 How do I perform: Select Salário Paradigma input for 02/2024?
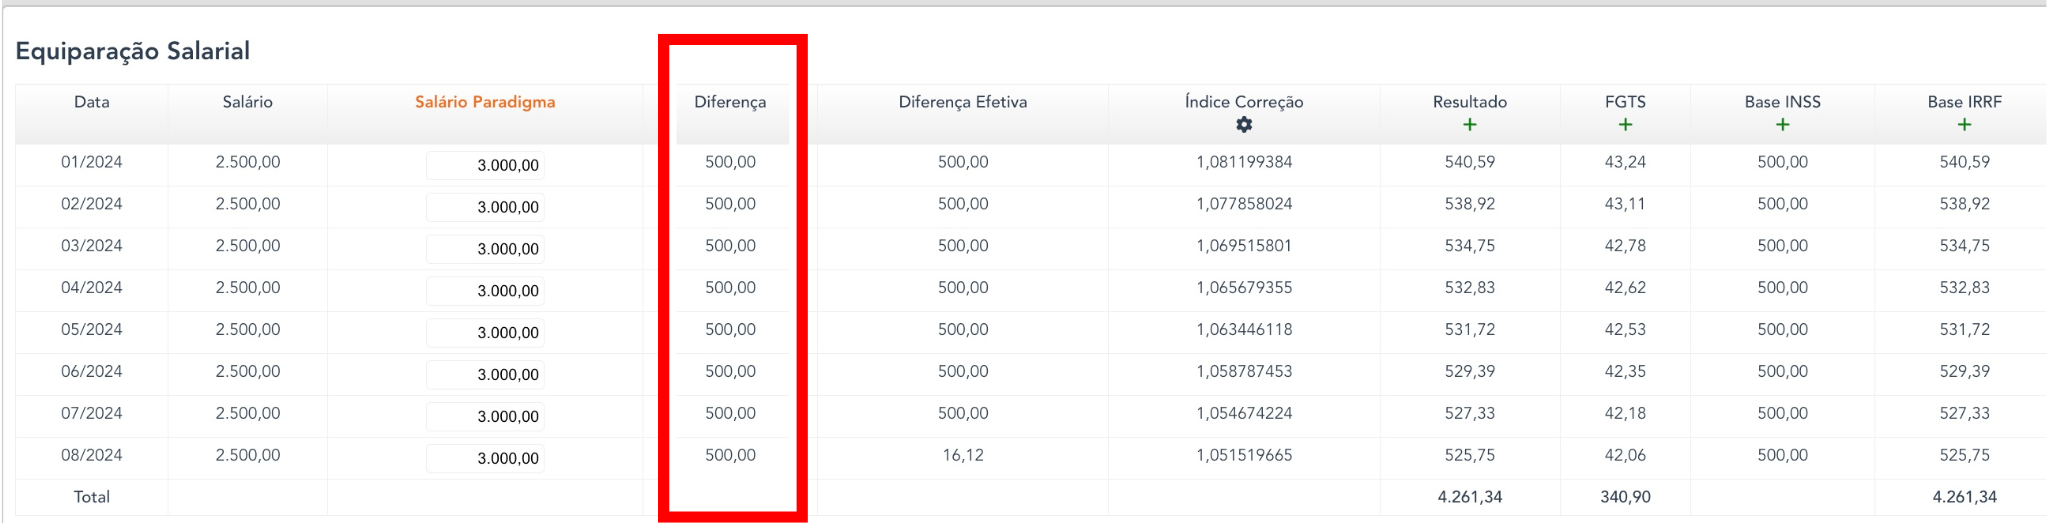(486, 207)
